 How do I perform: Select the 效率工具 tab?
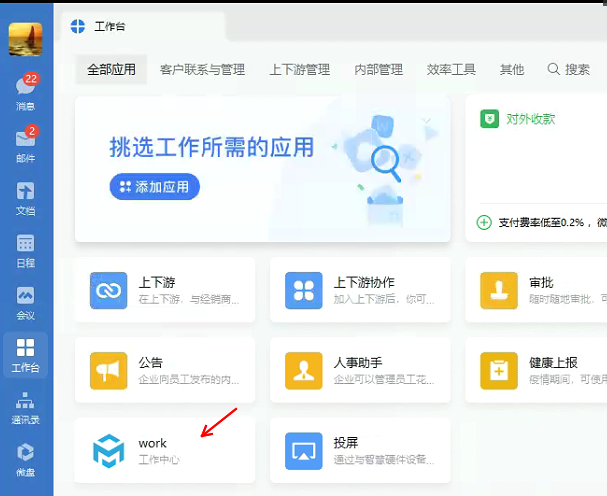[451, 70]
